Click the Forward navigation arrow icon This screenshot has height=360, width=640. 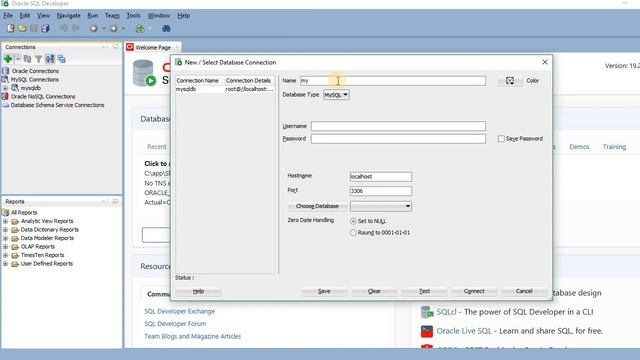click(113, 28)
